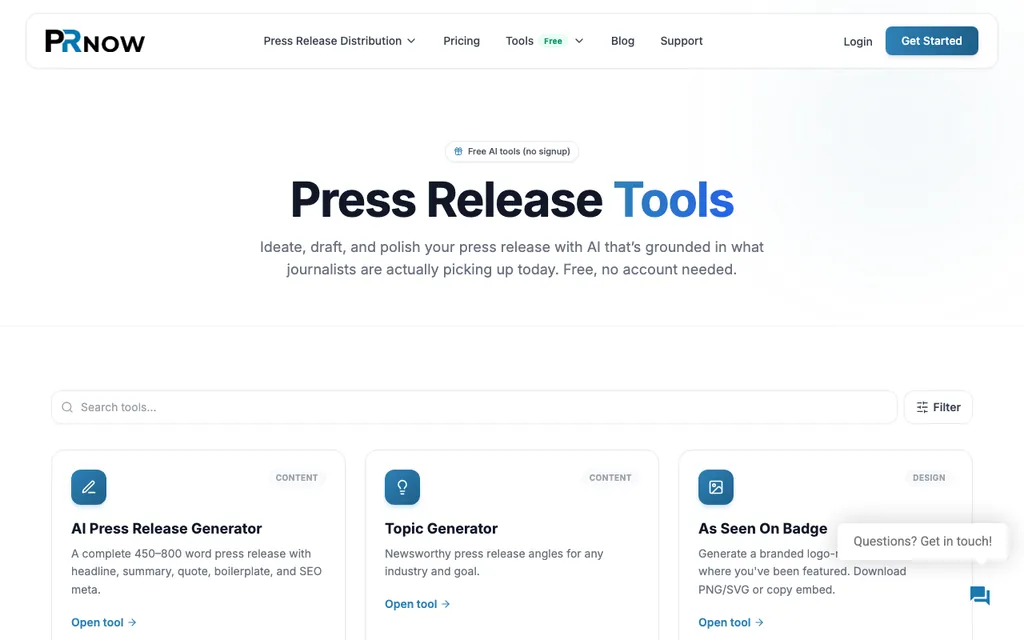Open the Support page
1024x640 pixels.
coord(681,41)
